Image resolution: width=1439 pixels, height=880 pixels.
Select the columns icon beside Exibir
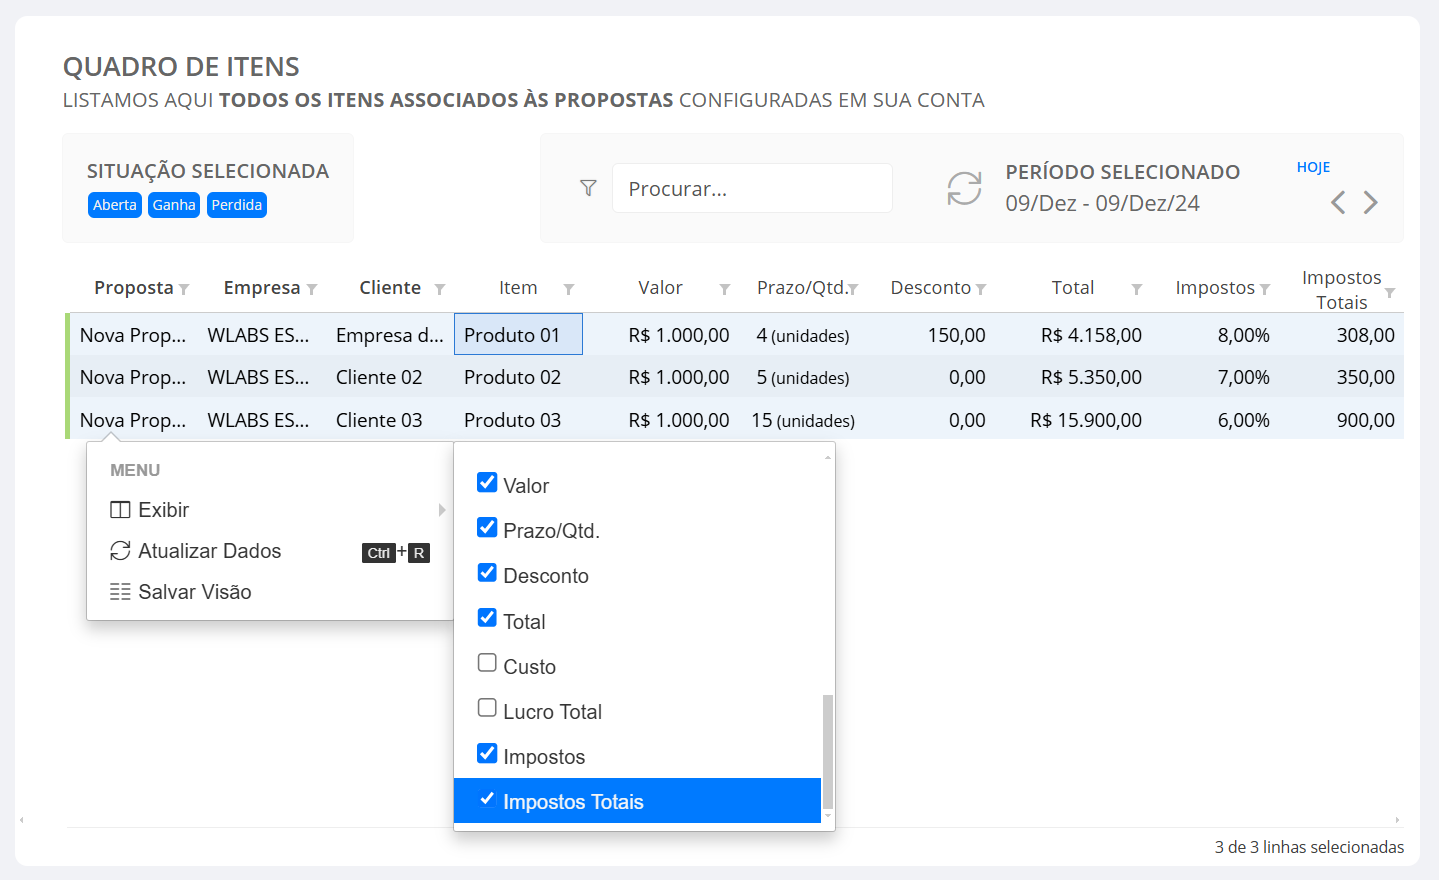click(x=122, y=509)
